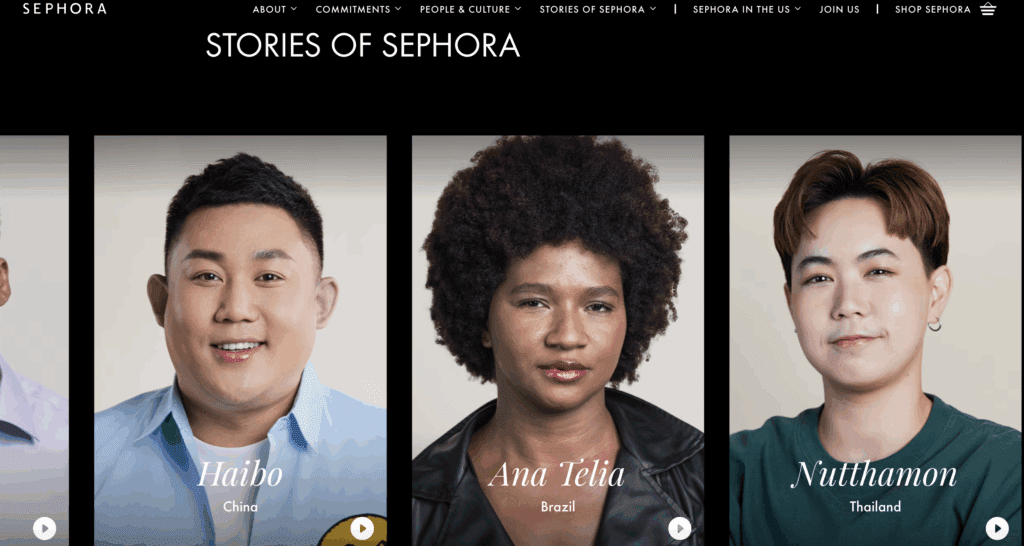Screen dimensions: 1024x546
Task: Select the Nutthamon name caption
Action: 874,475
